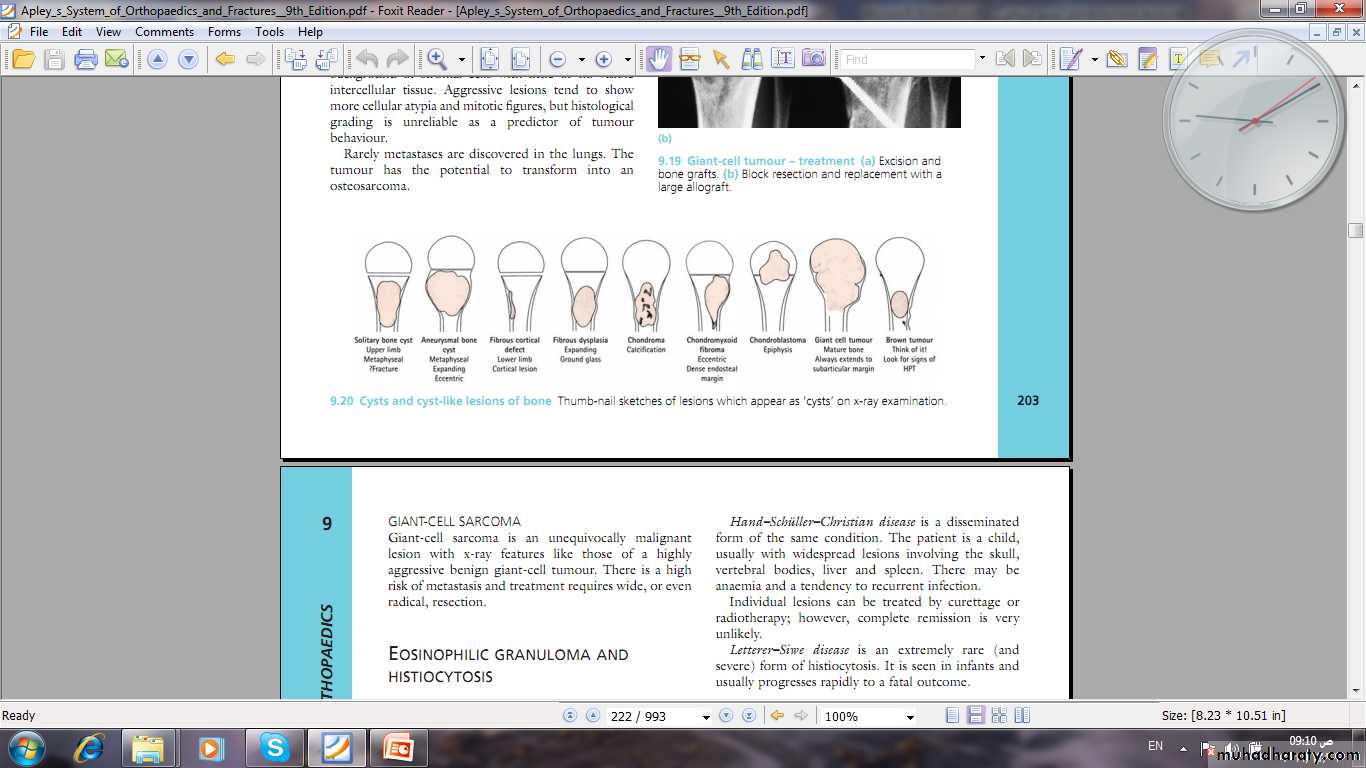
Task: Click the email envelope icon
Action: pos(115,59)
